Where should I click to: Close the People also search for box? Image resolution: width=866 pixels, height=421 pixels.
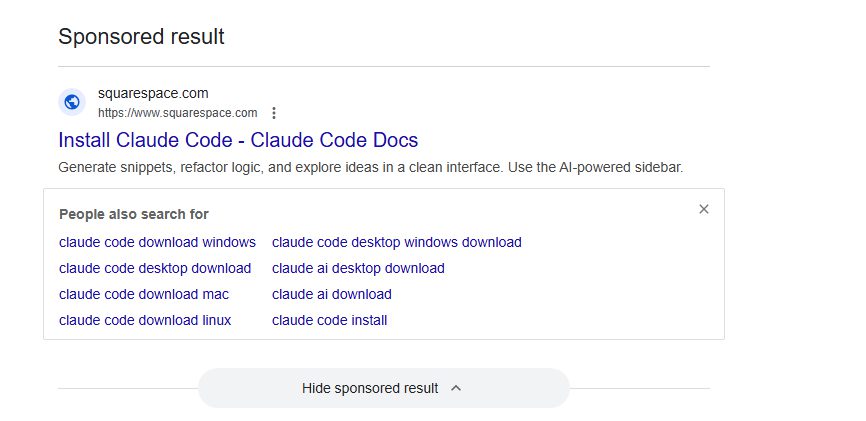pos(704,209)
